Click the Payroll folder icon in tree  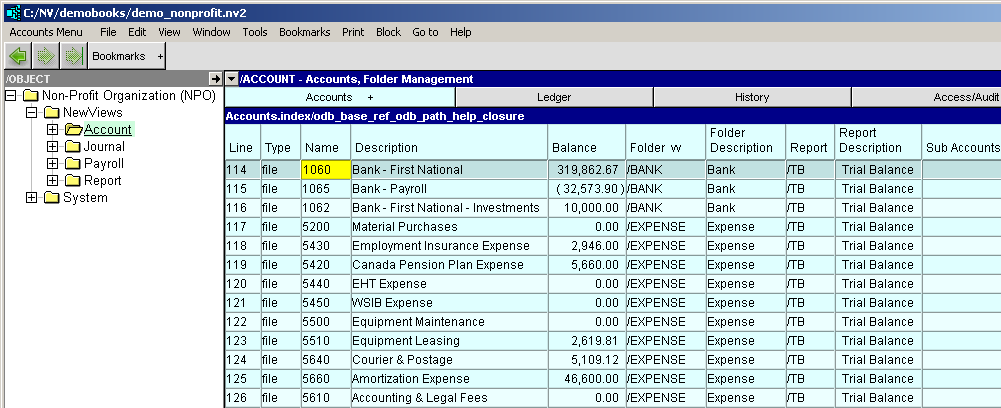coord(73,164)
